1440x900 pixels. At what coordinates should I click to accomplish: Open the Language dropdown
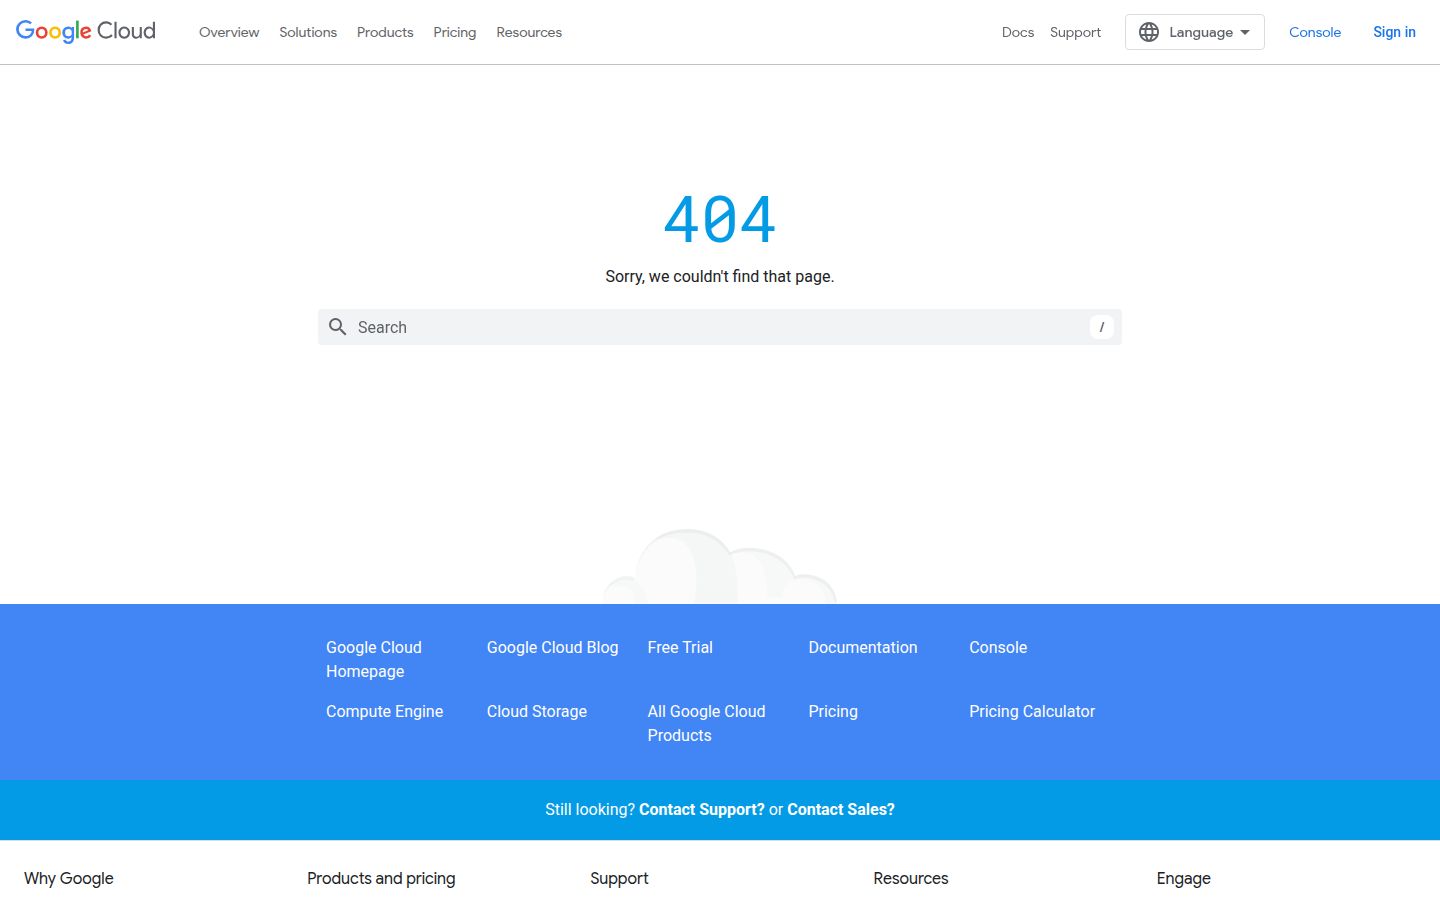pyautogui.click(x=1194, y=32)
